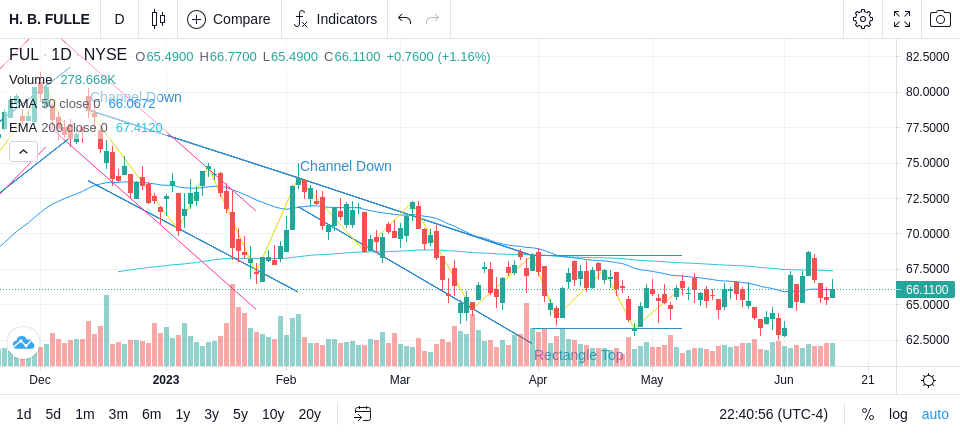Select the 1m time range
Image resolution: width=960 pixels, height=433 pixels.
pyautogui.click(x=84, y=414)
